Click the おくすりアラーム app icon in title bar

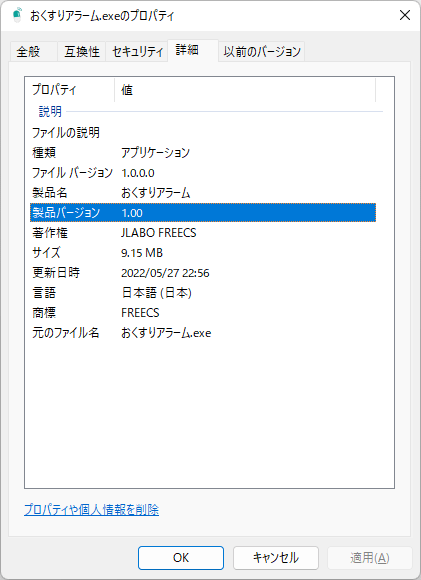point(17,15)
